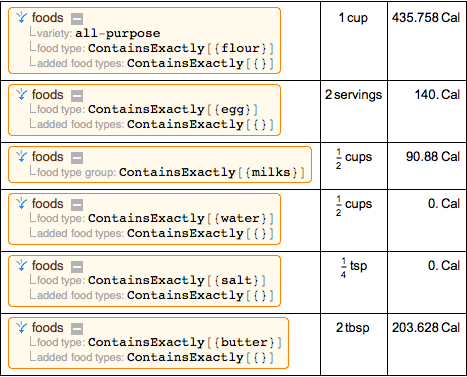Click the entity icon in salt foods box
Screen dimensions: 467x377
(x=21, y=265)
